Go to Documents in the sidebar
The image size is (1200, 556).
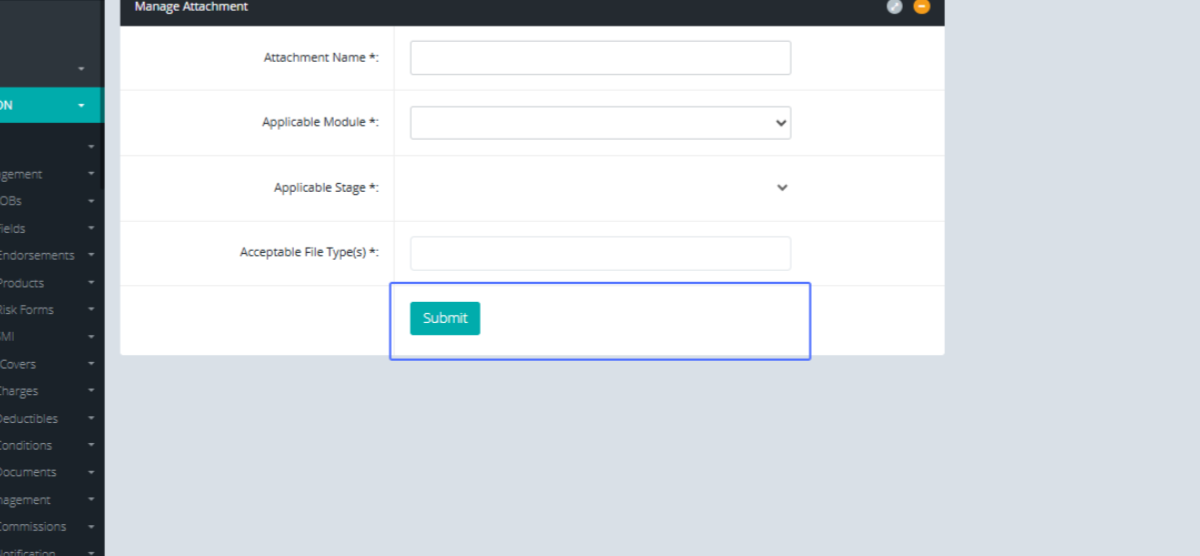pos(28,472)
